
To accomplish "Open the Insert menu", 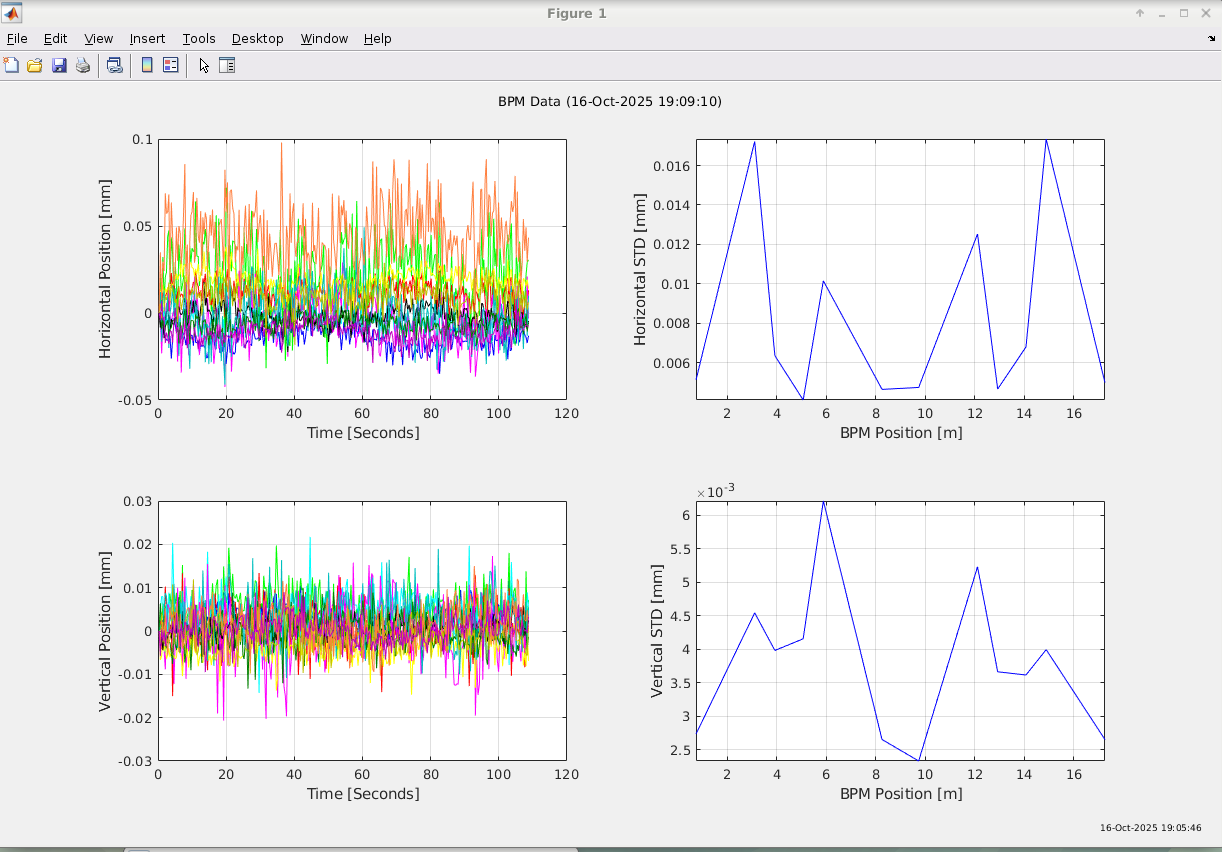I will 147,38.
